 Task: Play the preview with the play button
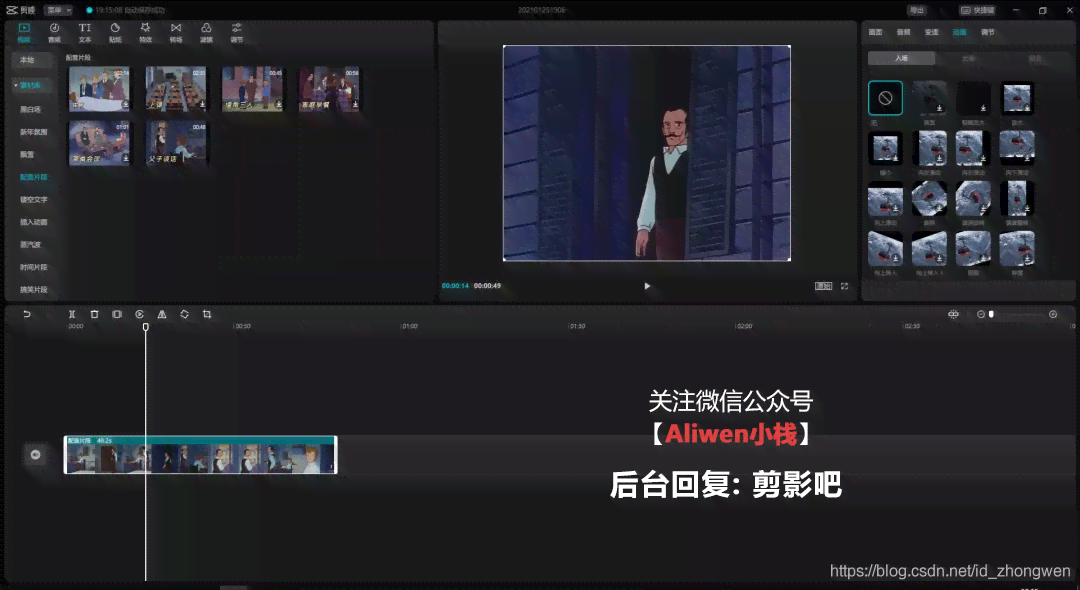[647, 286]
